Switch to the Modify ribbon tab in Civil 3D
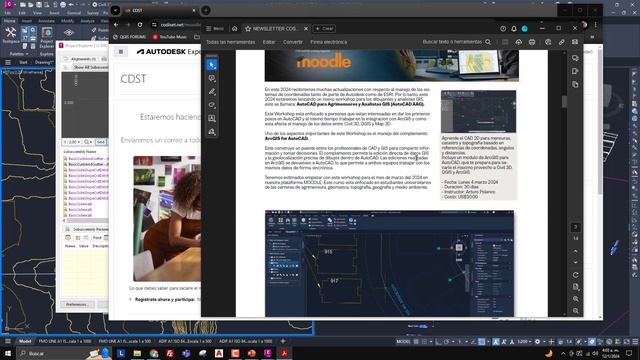The height and width of the screenshot is (360, 640). [x=67, y=21]
